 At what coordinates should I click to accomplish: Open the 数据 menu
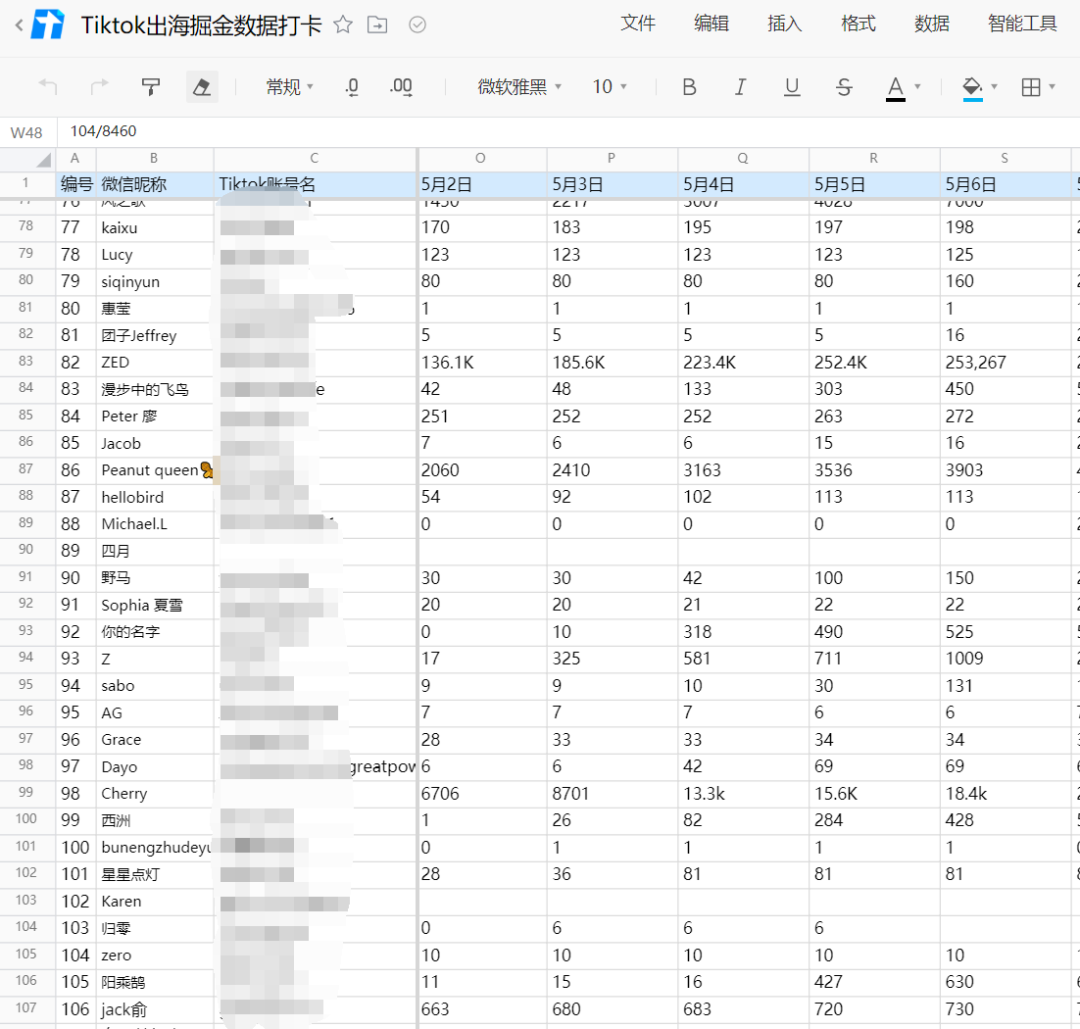click(932, 24)
